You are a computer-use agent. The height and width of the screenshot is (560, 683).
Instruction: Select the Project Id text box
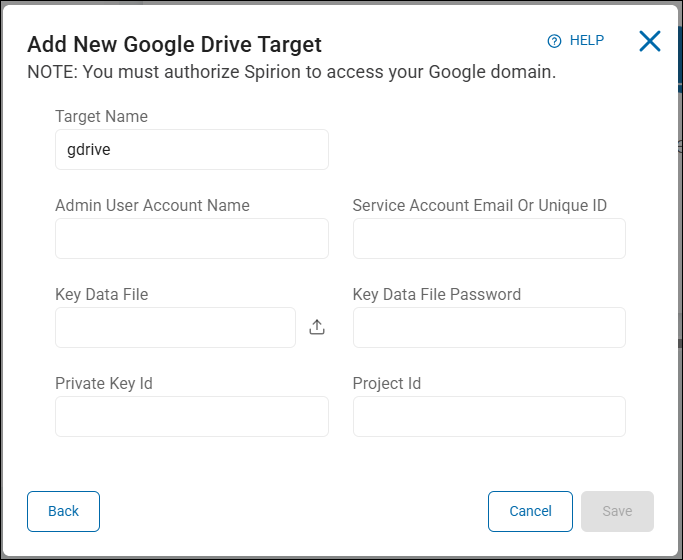tap(489, 416)
